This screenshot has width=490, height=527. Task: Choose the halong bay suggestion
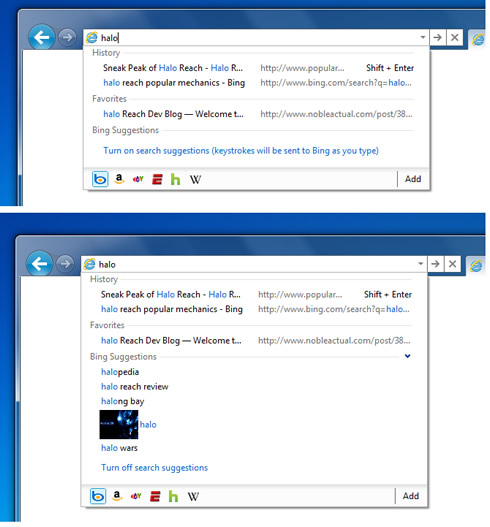pos(123,401)
